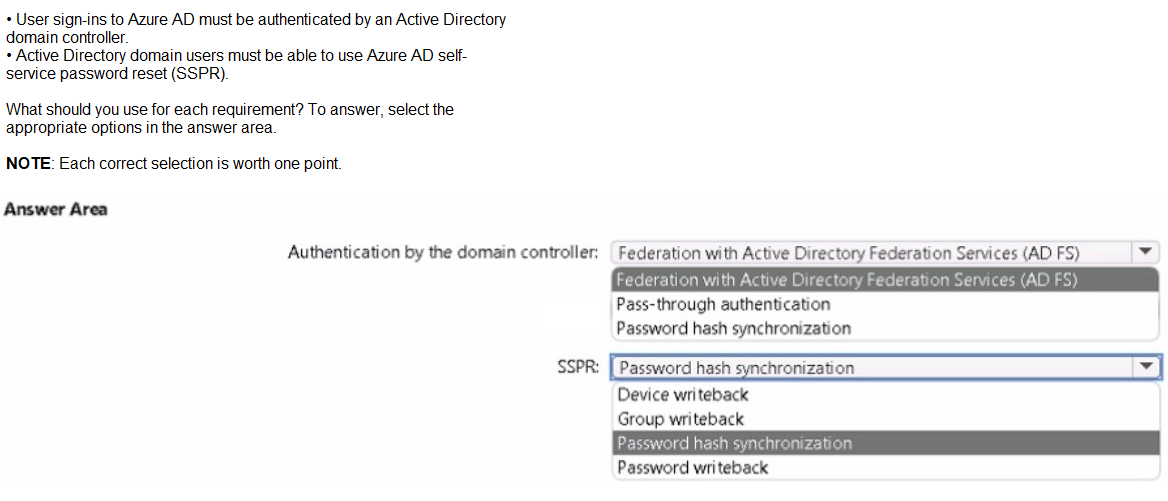
Task: Pick Password hash synchronization in authentication list
Action: point(885,328)
